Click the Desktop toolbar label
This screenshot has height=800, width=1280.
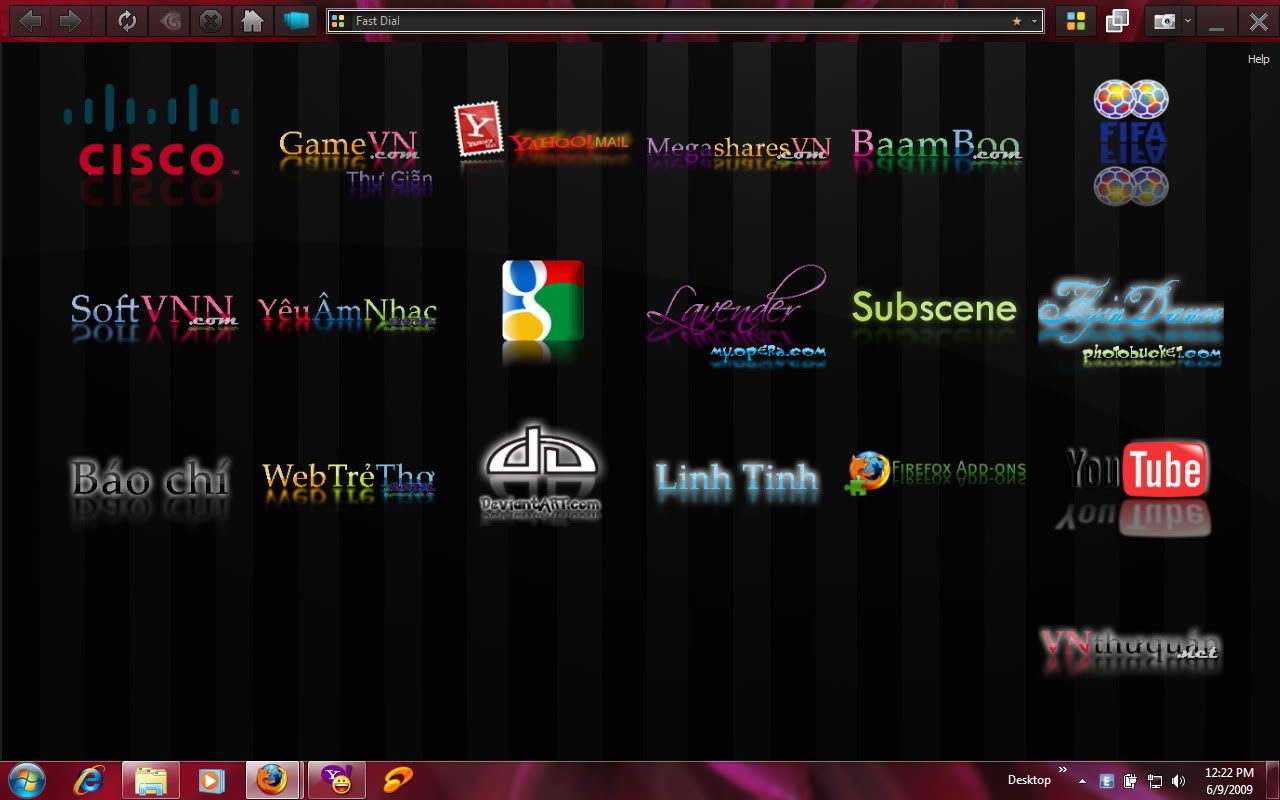[1029, 780]
